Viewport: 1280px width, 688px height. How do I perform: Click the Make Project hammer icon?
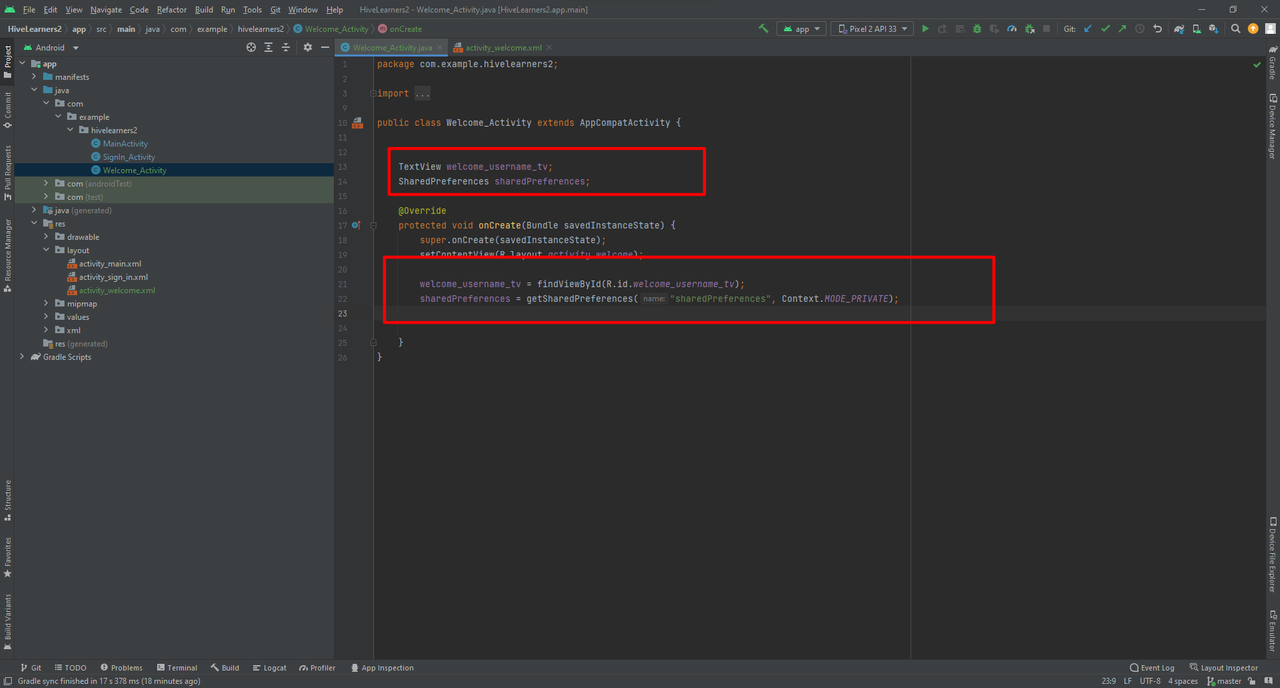coord(764,29)
